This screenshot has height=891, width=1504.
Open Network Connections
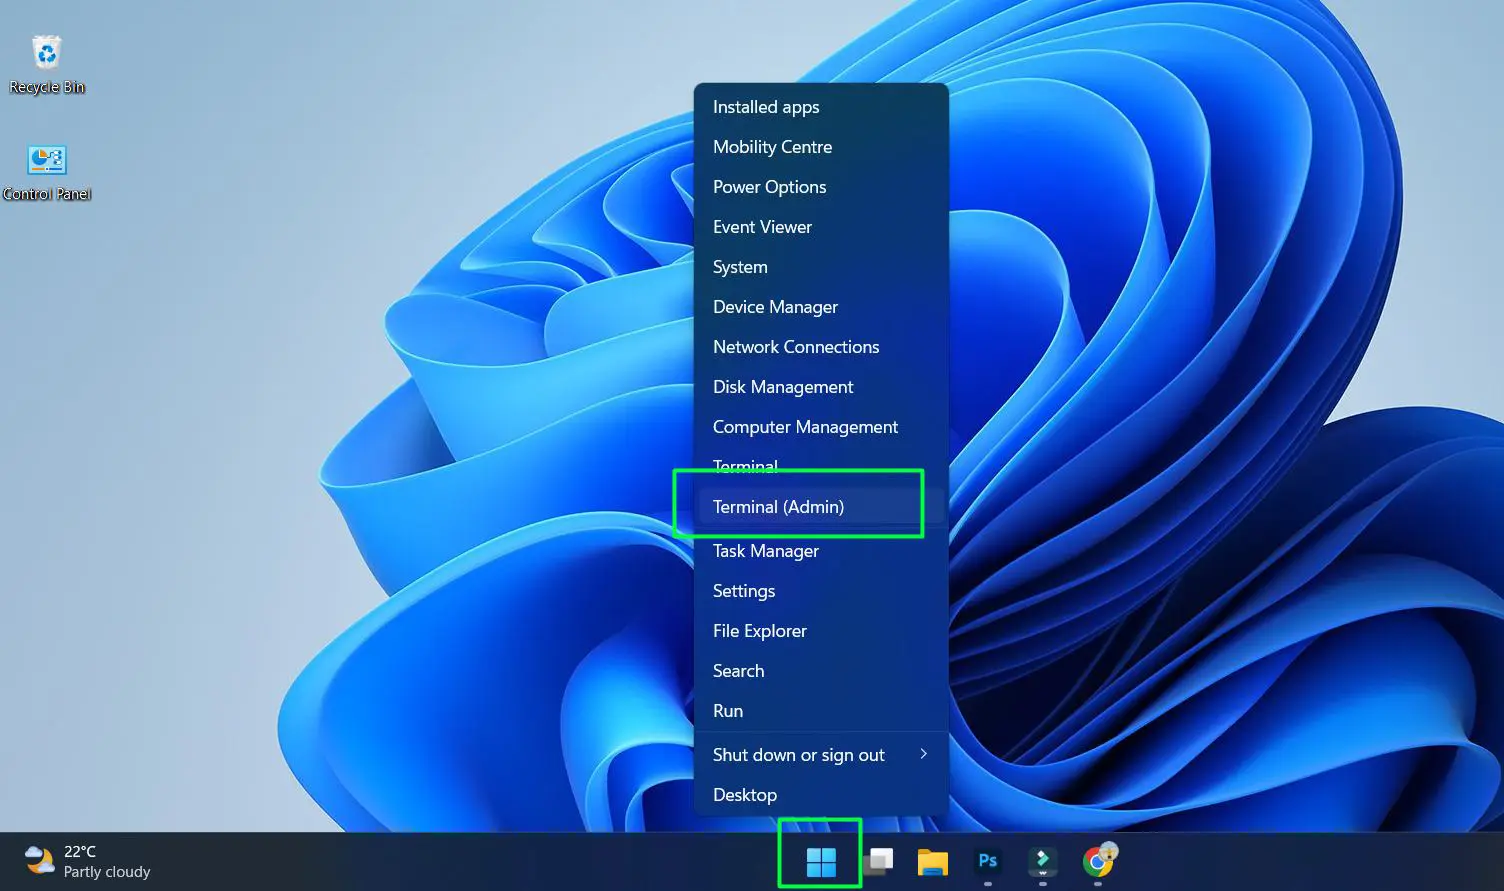point(796,347)
